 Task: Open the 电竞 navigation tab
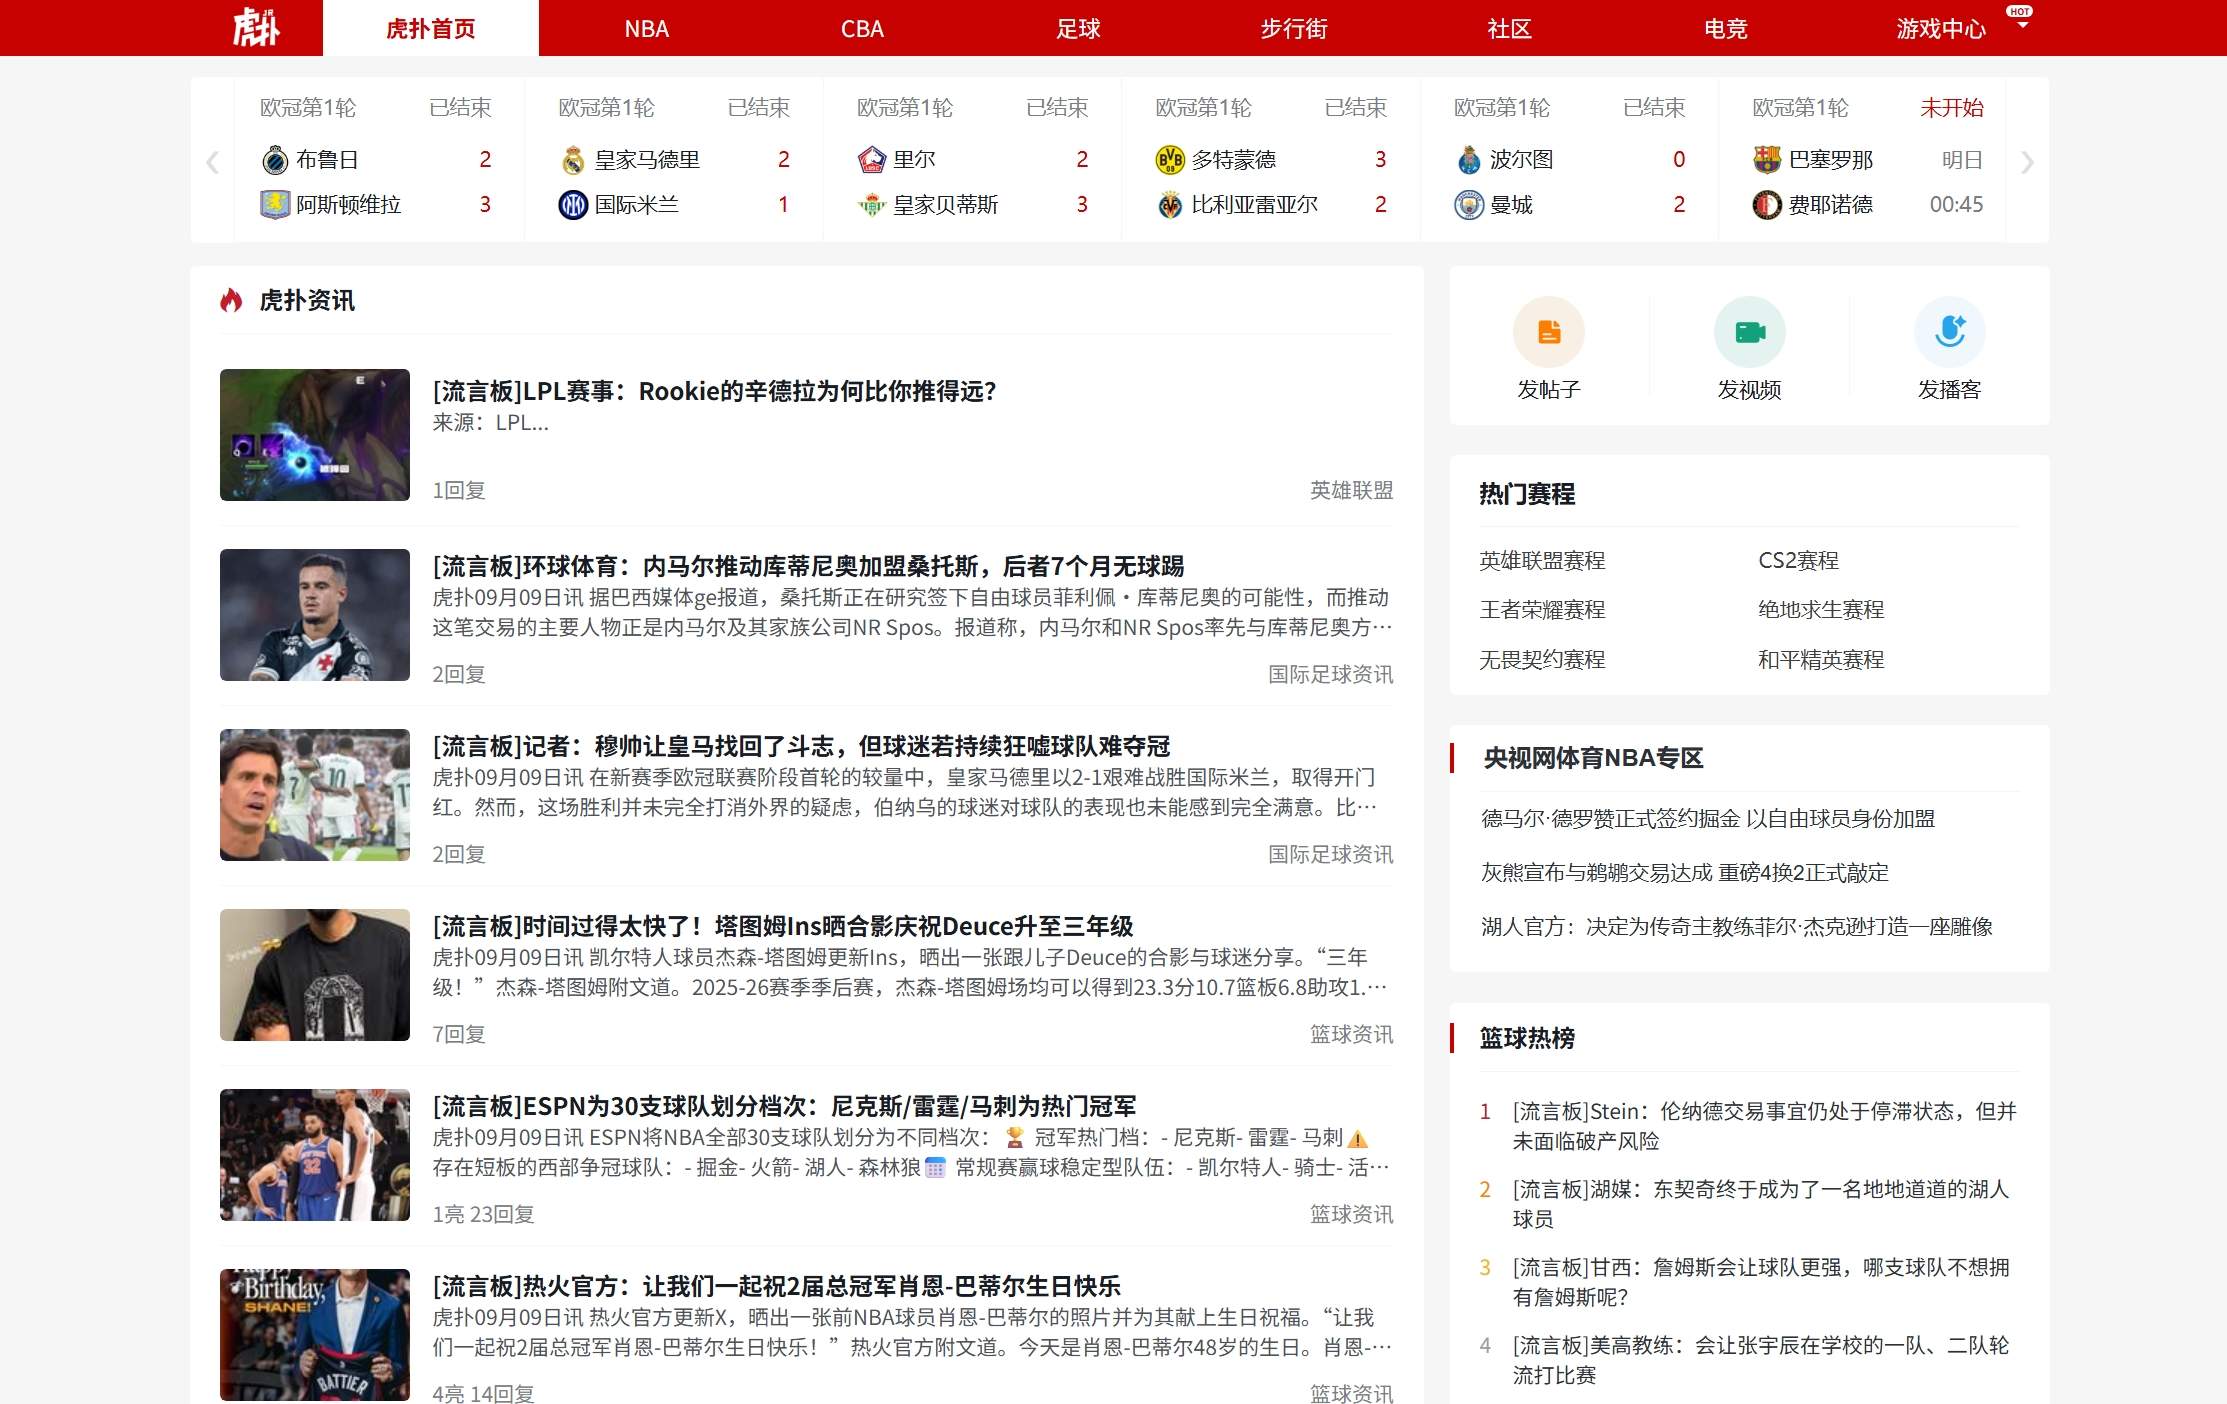(x=1726, y=28)
